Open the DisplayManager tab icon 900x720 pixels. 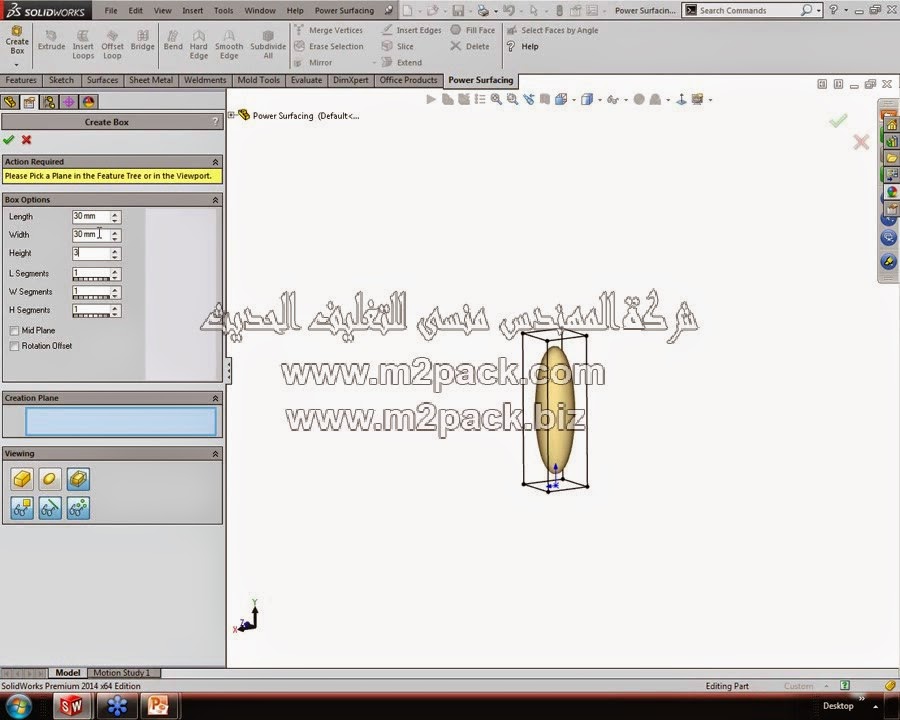(x=88, y=102)
